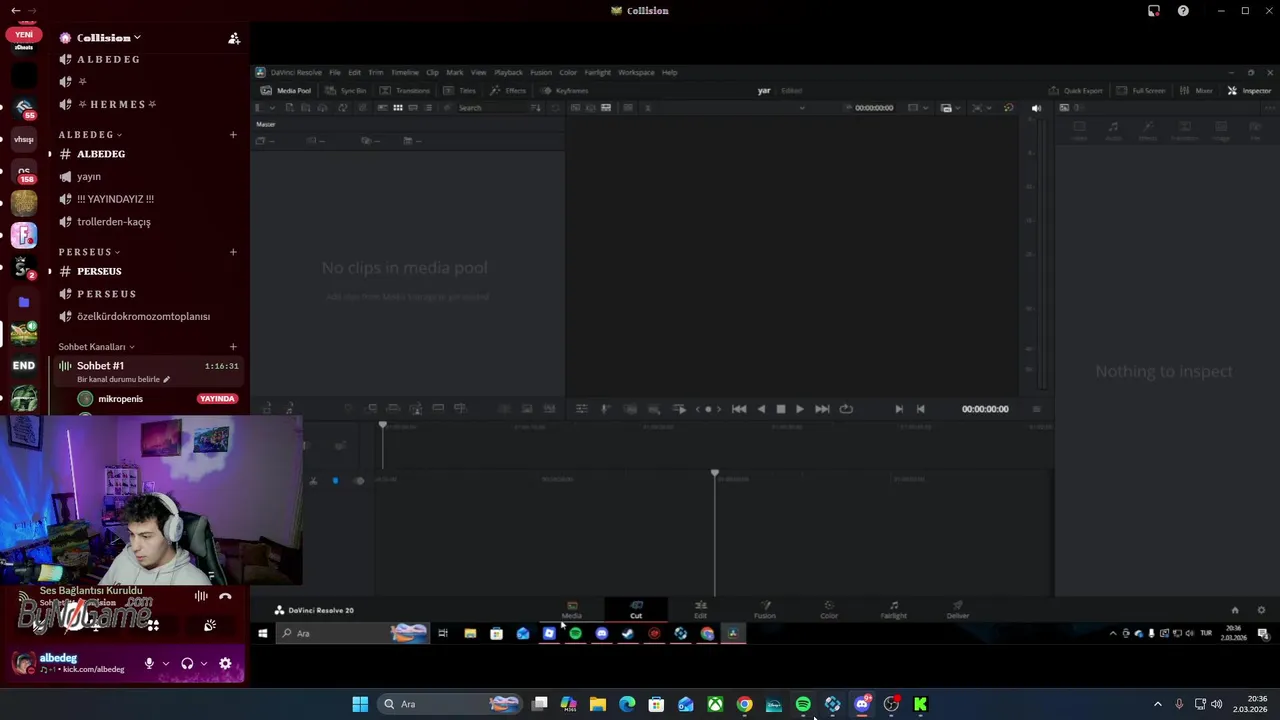Viewport: 1280px width, 720px height.
Task: Collapse the ALBEDEG category in Discord
Action: [90, 134]
